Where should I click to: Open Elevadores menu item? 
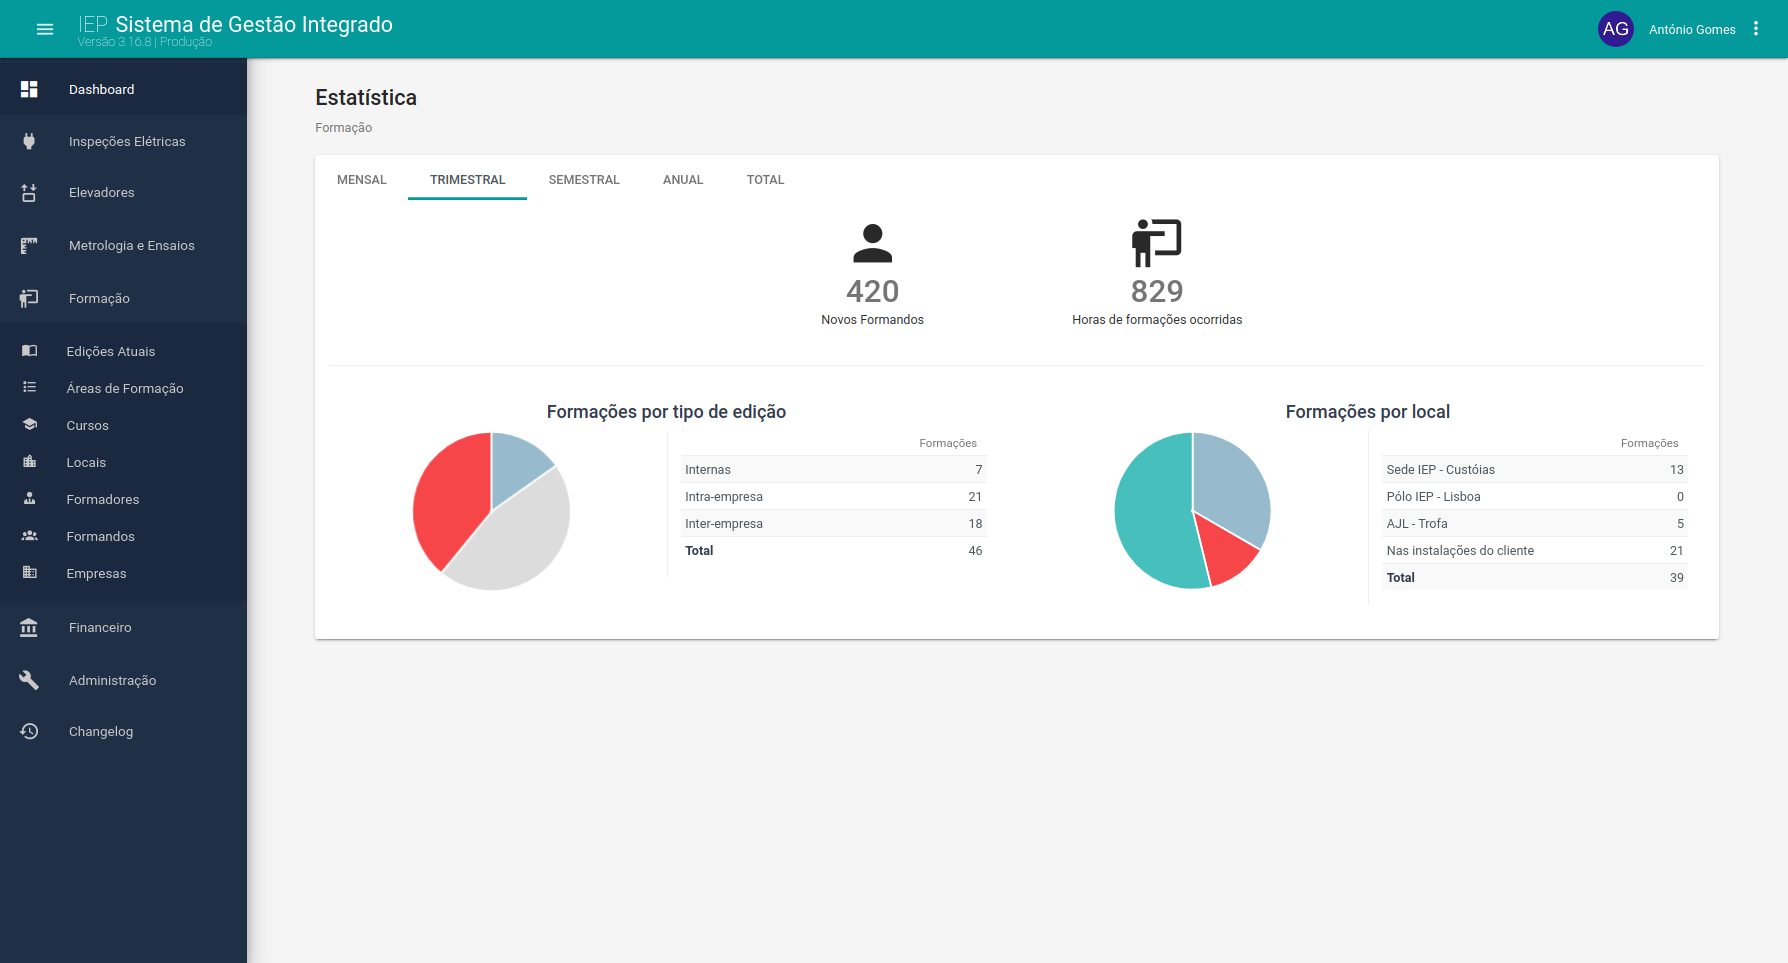[123, 193]
